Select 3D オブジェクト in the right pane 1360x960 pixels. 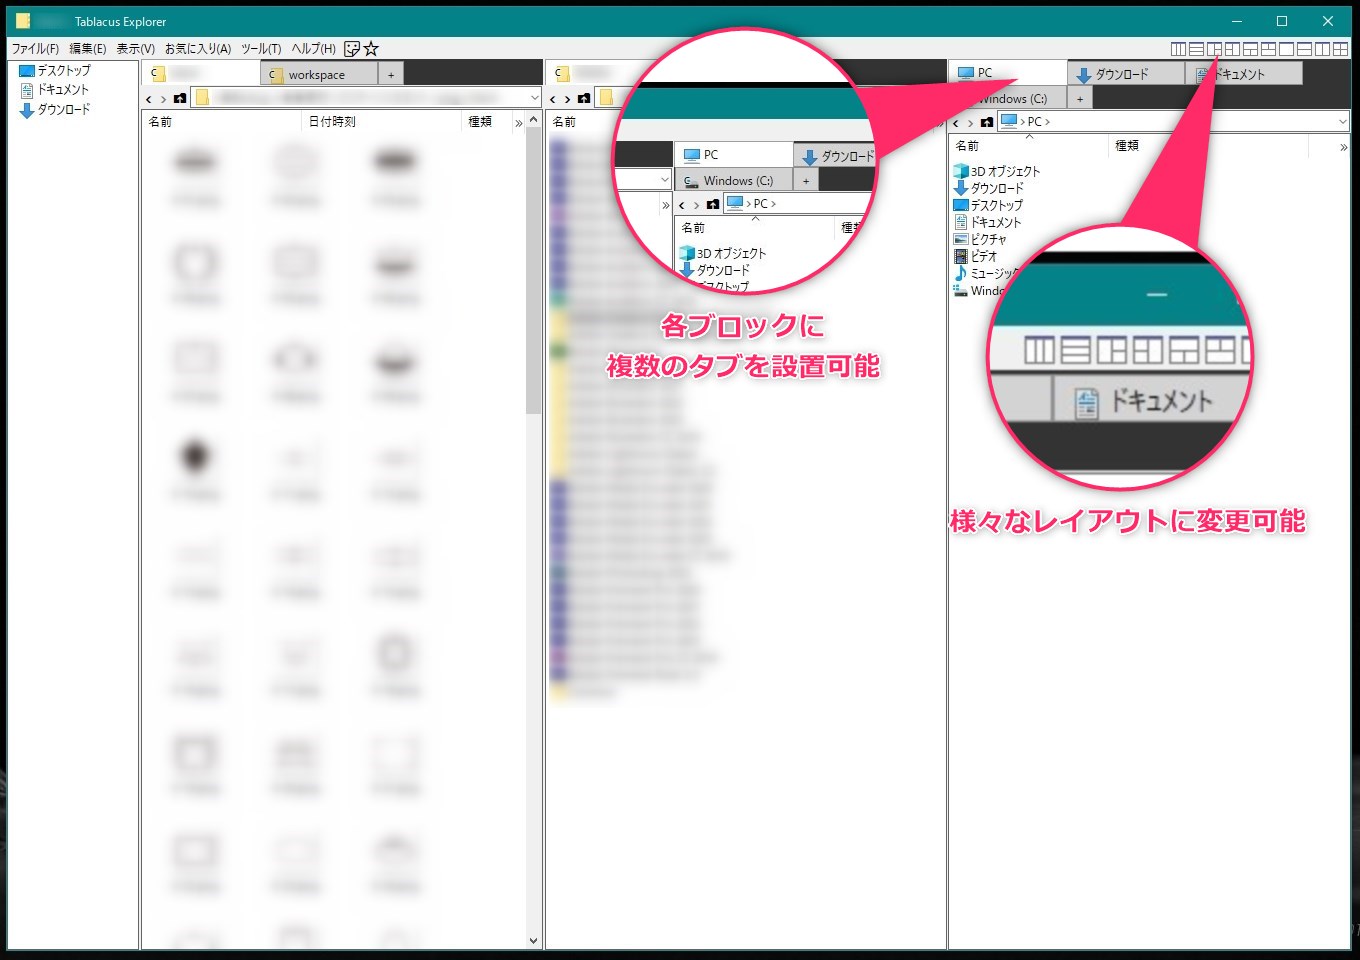point(997,172)
